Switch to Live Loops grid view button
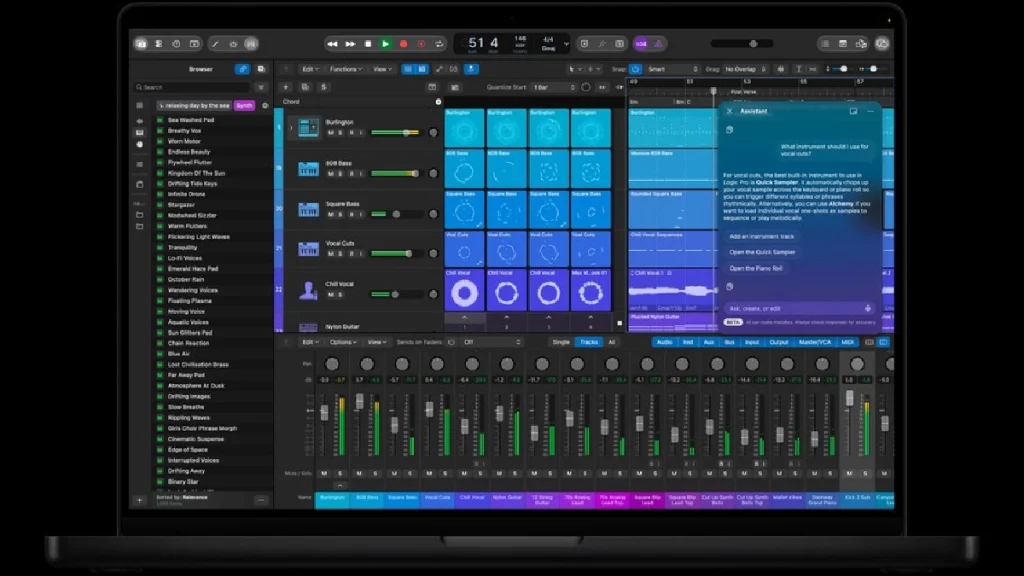1024x576 pixels. click(x=408, y=69)
